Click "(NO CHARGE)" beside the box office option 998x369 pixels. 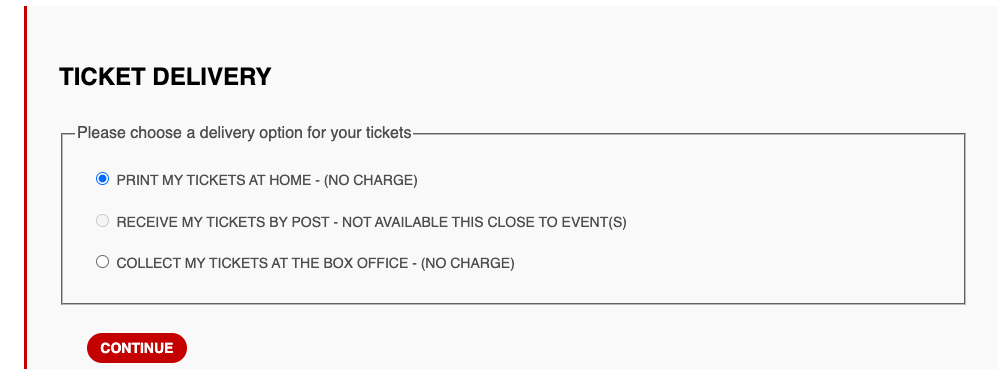467,263
